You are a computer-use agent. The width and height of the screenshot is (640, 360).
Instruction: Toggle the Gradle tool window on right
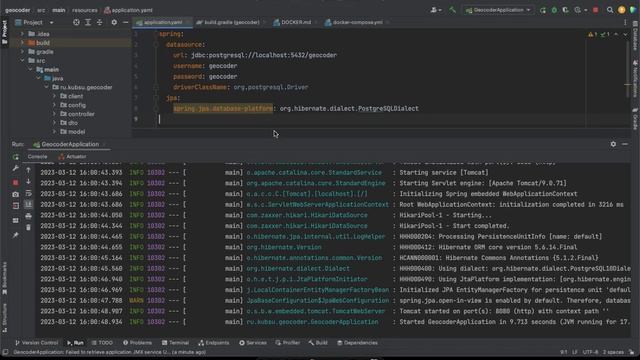pyautogui.click(x=635, y=119)
